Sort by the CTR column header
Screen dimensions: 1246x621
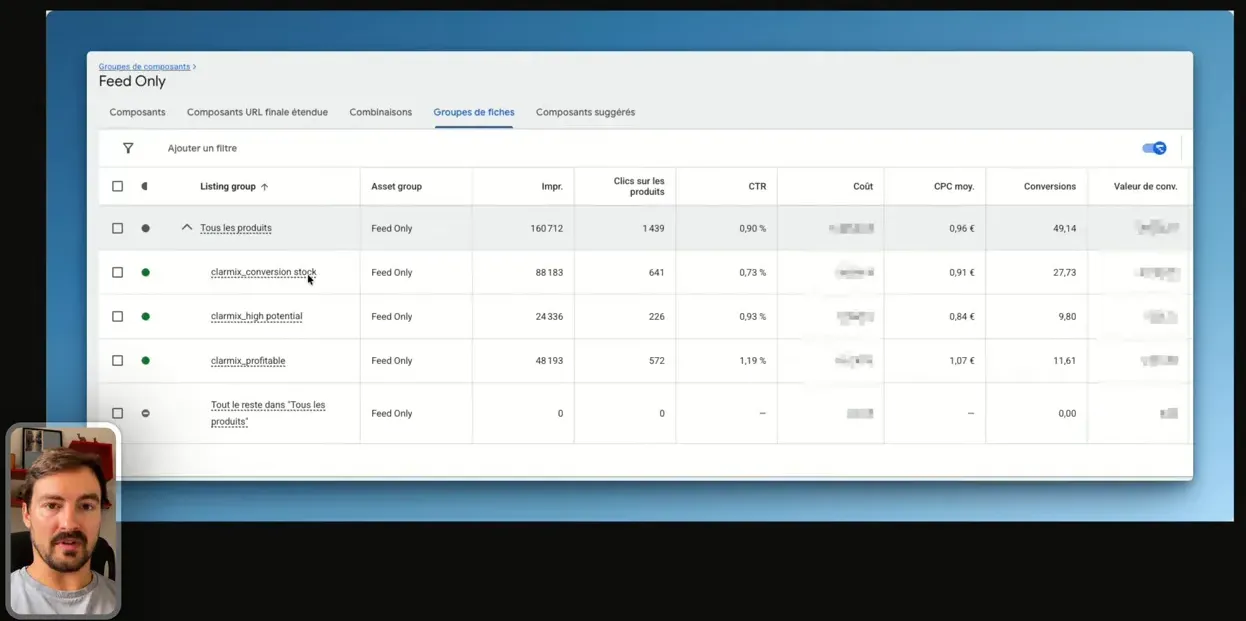757,186
